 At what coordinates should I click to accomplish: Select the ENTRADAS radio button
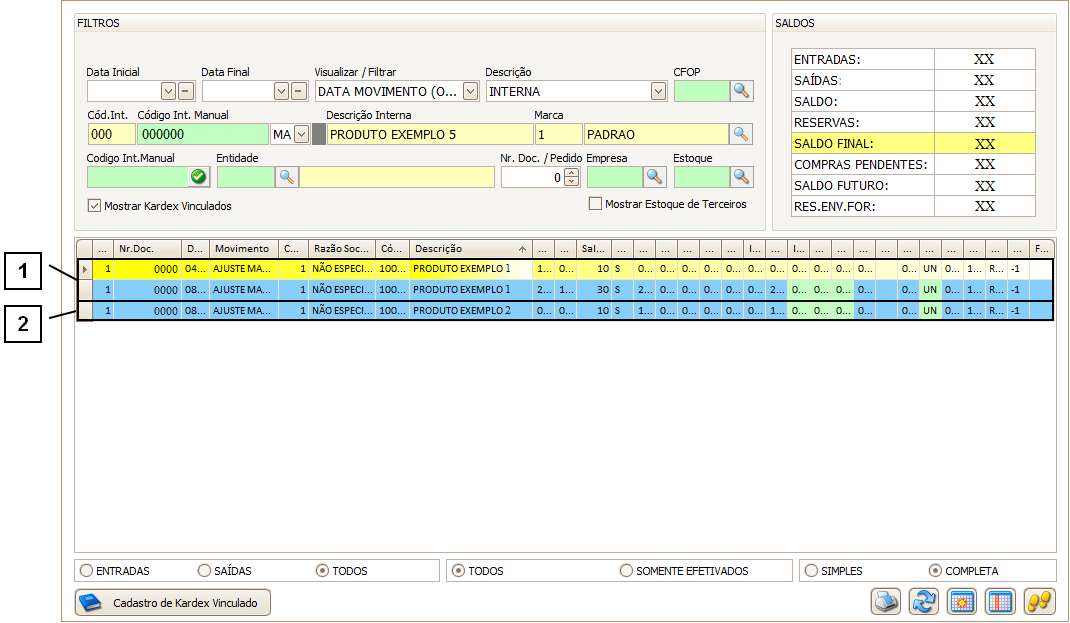88,571
